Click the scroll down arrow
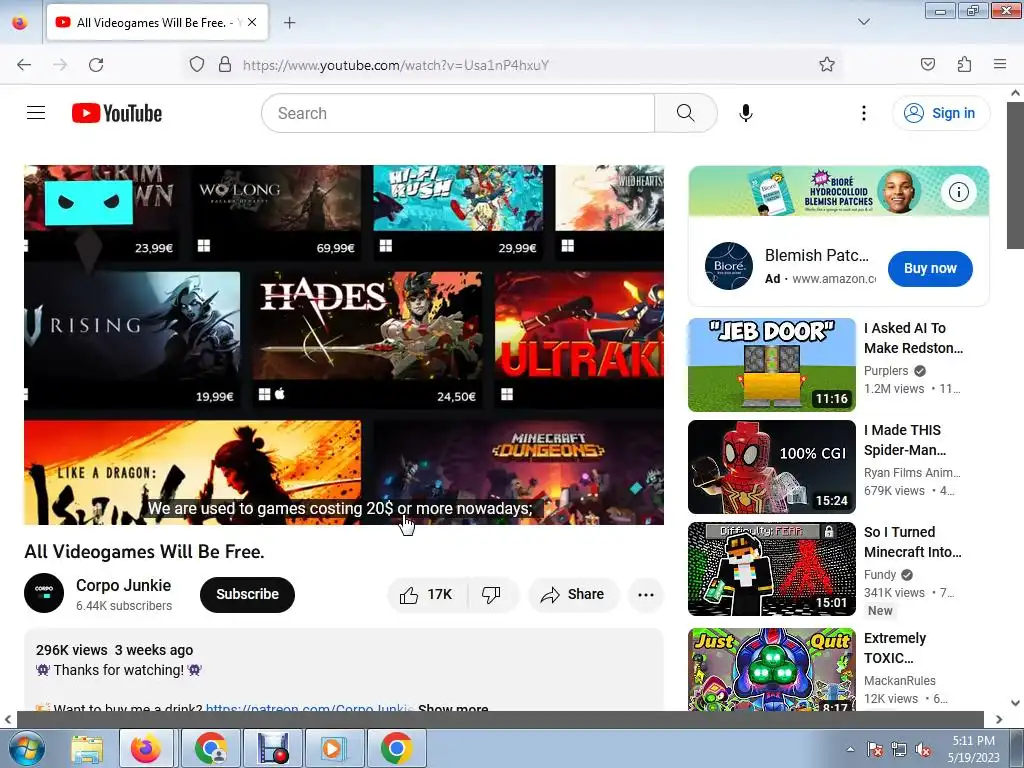Image resolution: width=1024 pixels, height=768 pixels. click(1015, 703)
